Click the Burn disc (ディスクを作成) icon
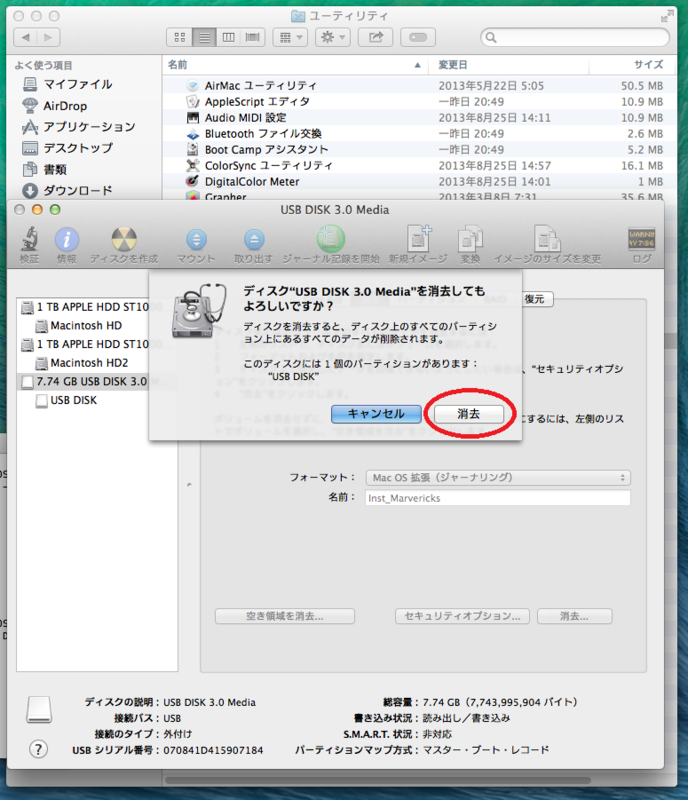This screenshot has width=688, height=800. pos(124,239)
